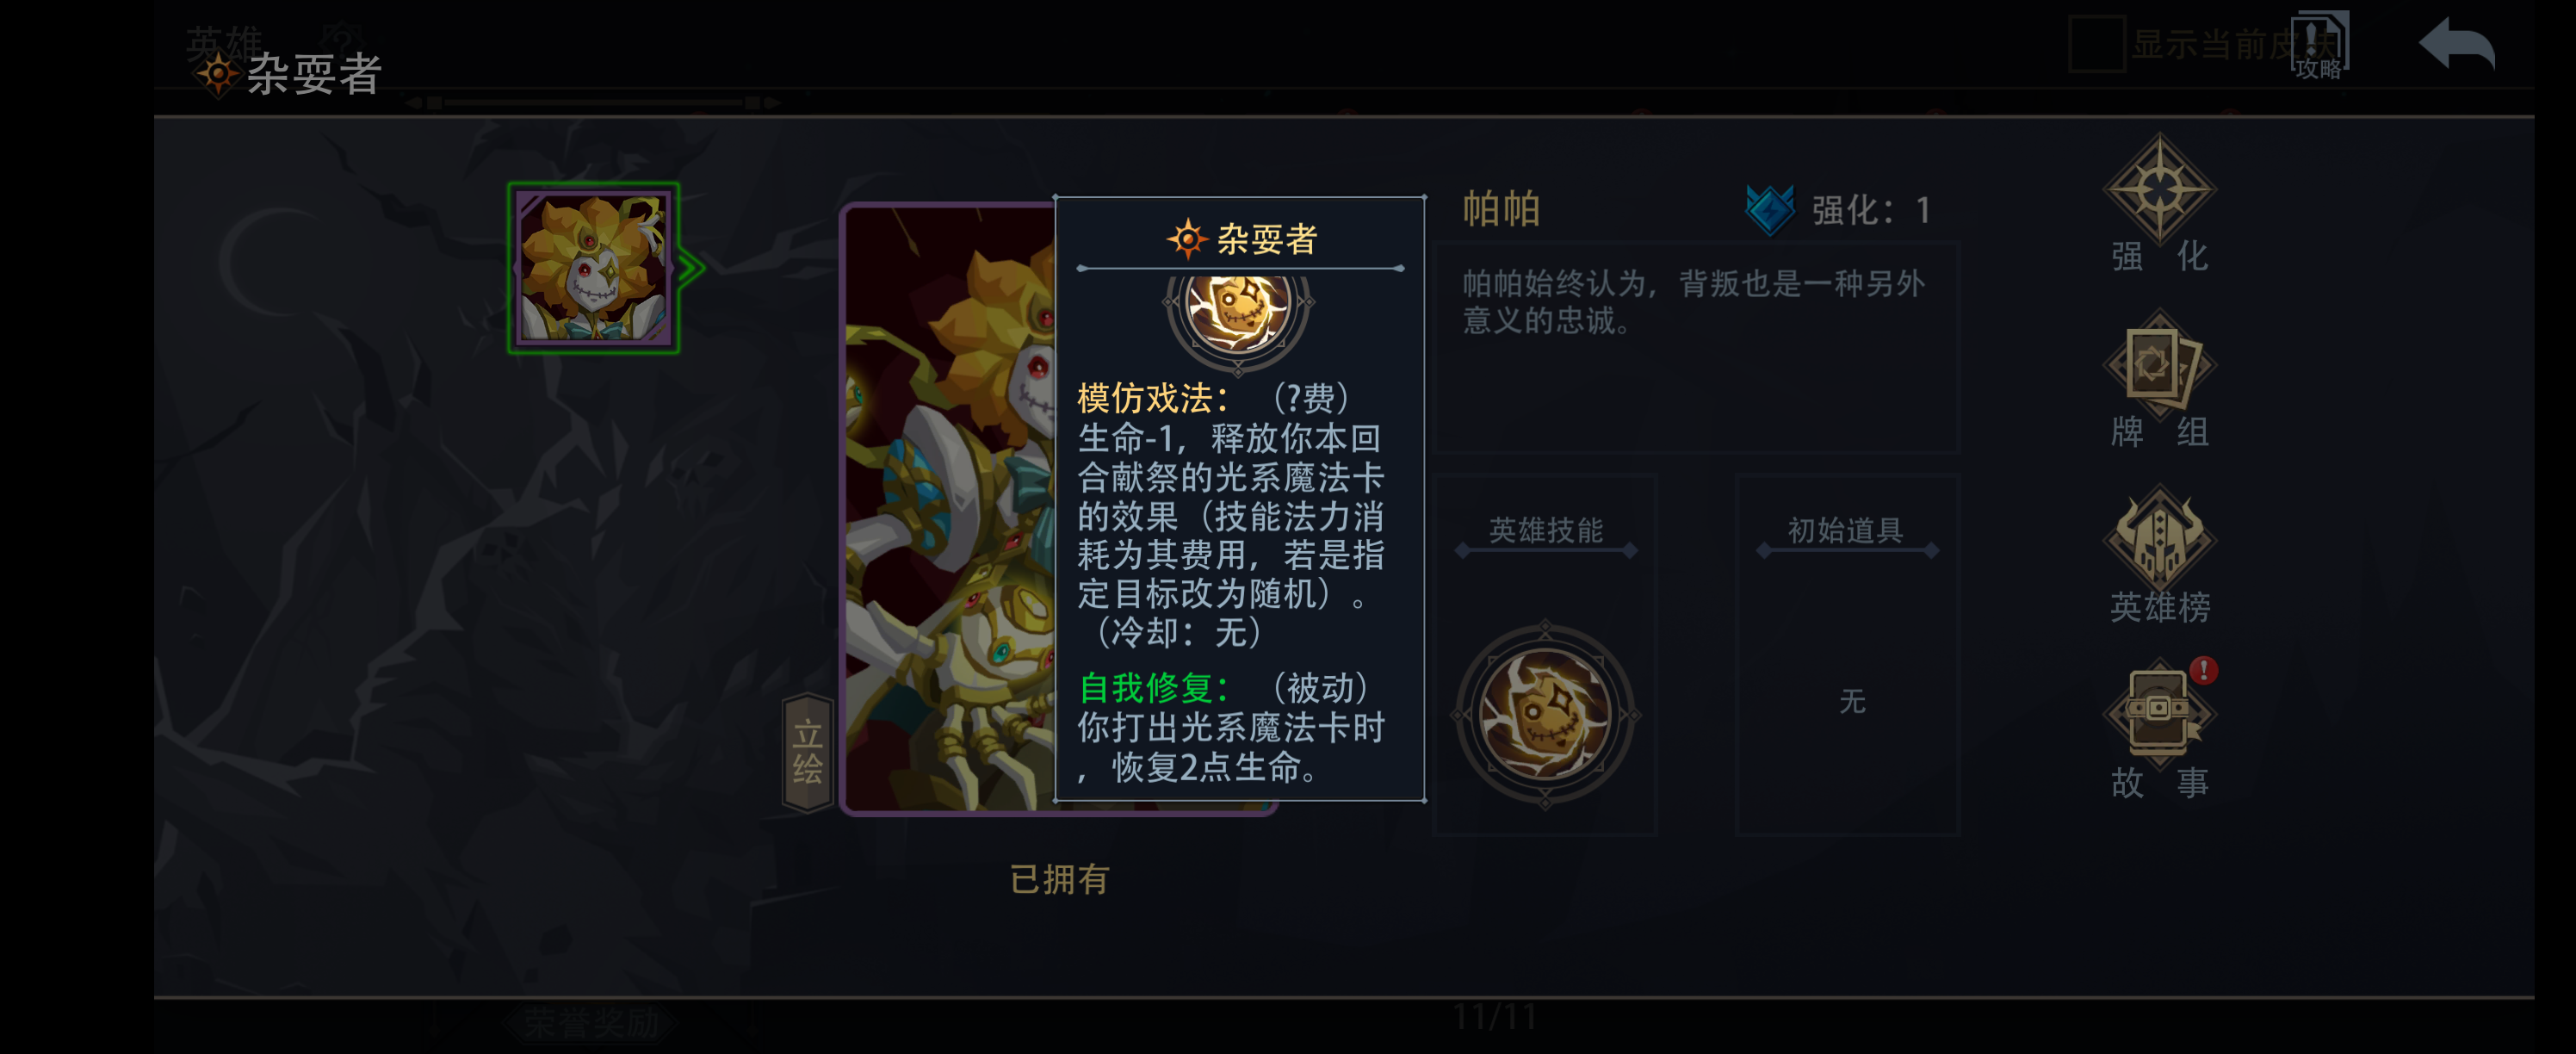This screenshot has width=2576, height=1054.
Task: Select the 帕帕 hero portrait thumbnail
Action: (x=593, y=268)
